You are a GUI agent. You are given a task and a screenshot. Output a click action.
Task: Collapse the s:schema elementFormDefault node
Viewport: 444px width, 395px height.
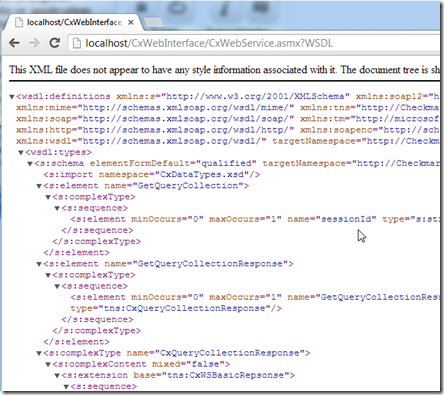pos(30,164)
